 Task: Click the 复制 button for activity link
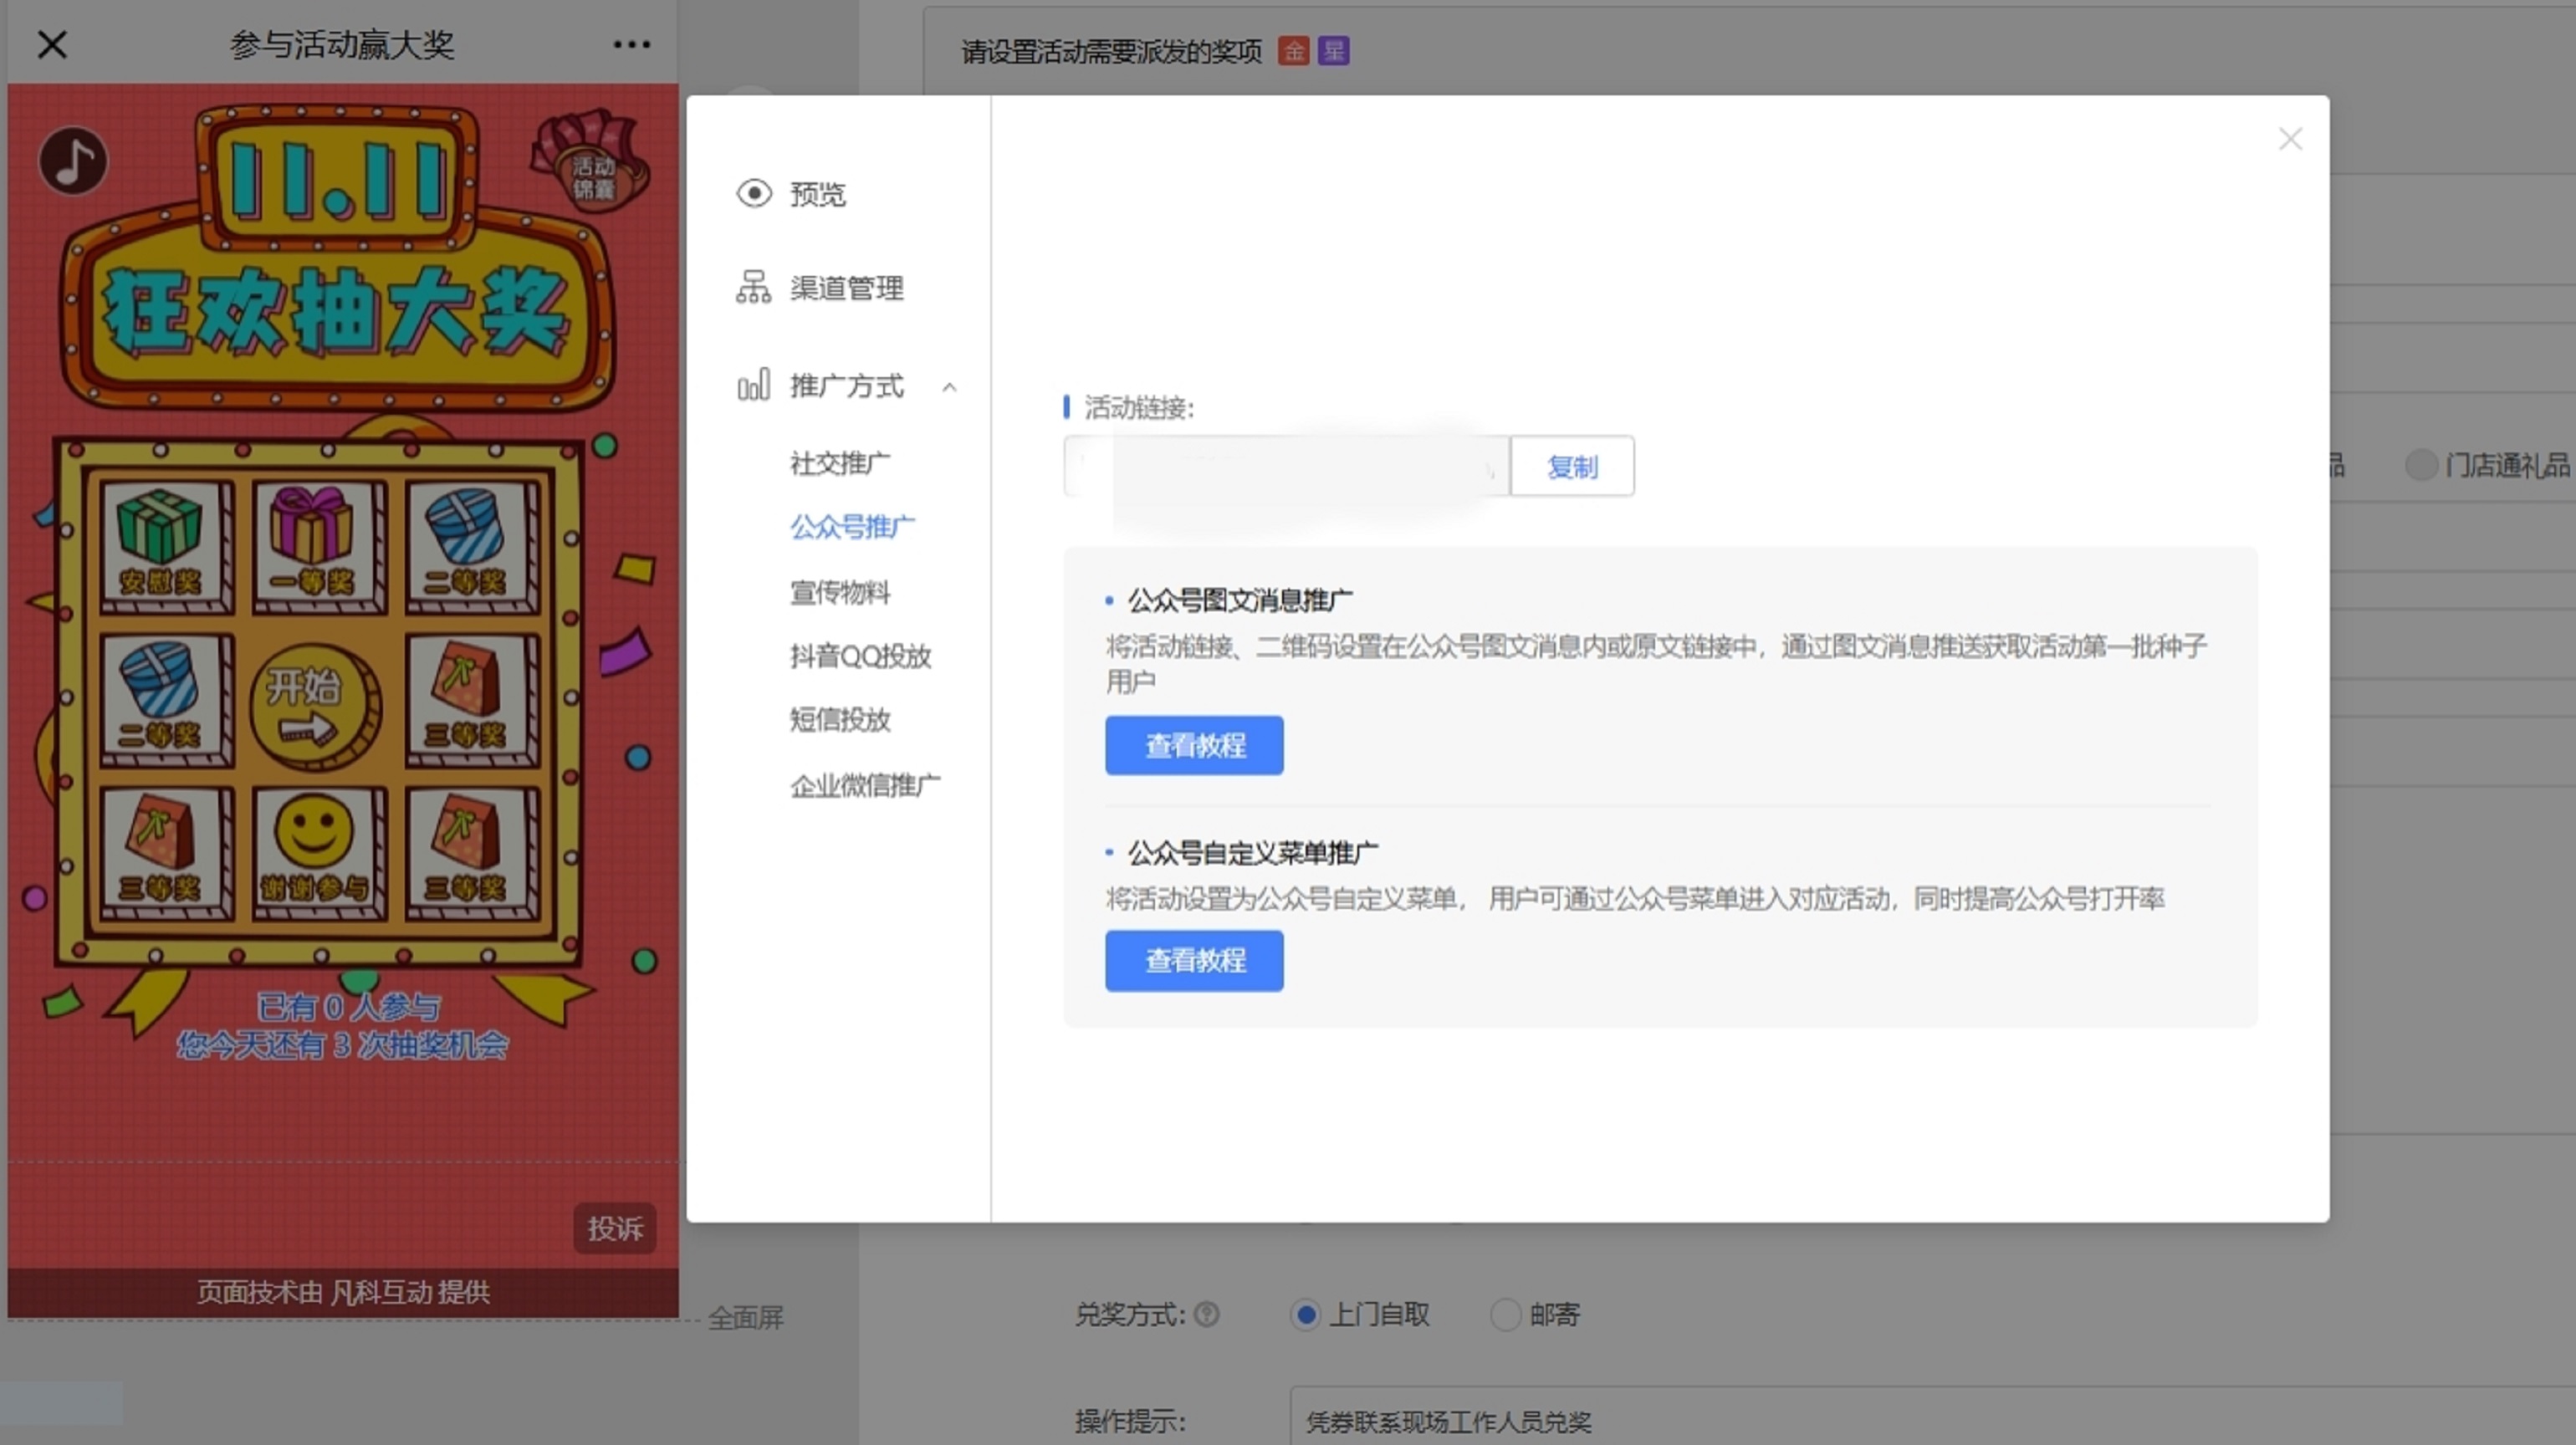pyautogui.click(x=1571, y=466)
